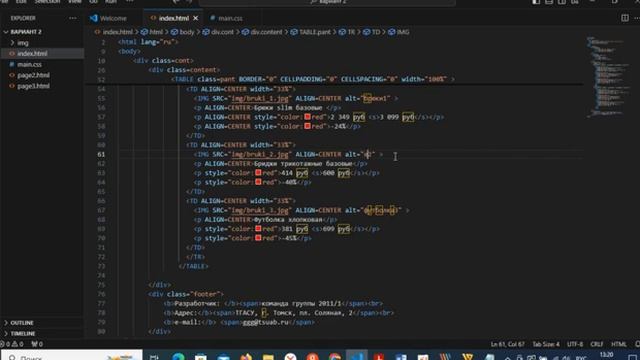Change the HTML language mode
This screenshot has height=360, width=640.
click(618, 344)
